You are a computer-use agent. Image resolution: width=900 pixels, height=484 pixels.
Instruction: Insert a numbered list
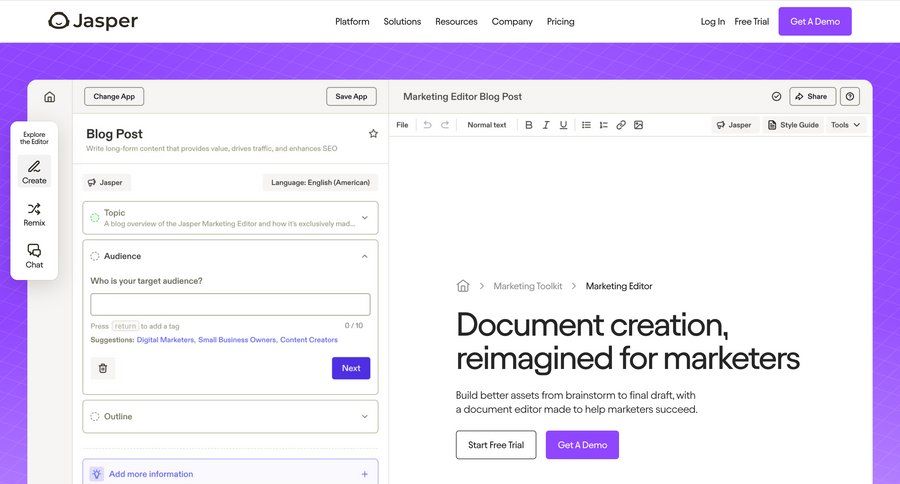coord(603,125)
